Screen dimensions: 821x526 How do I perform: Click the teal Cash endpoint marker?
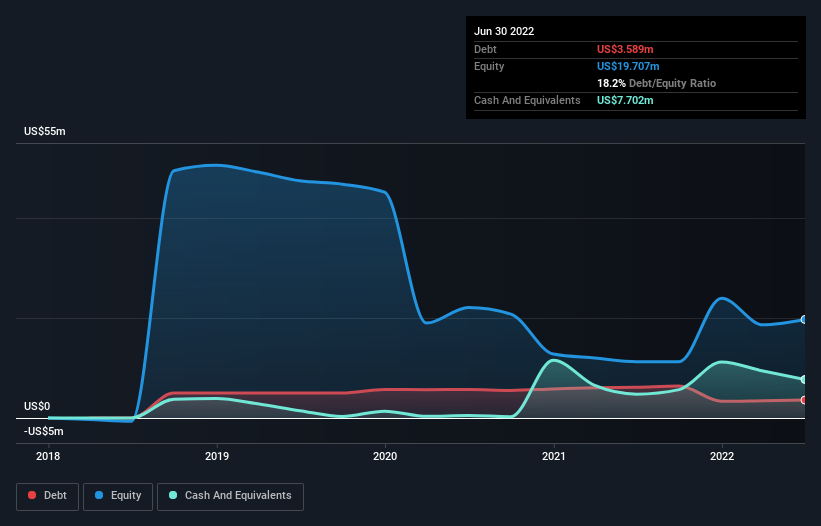pyautogui.click(x=804, y=379)
